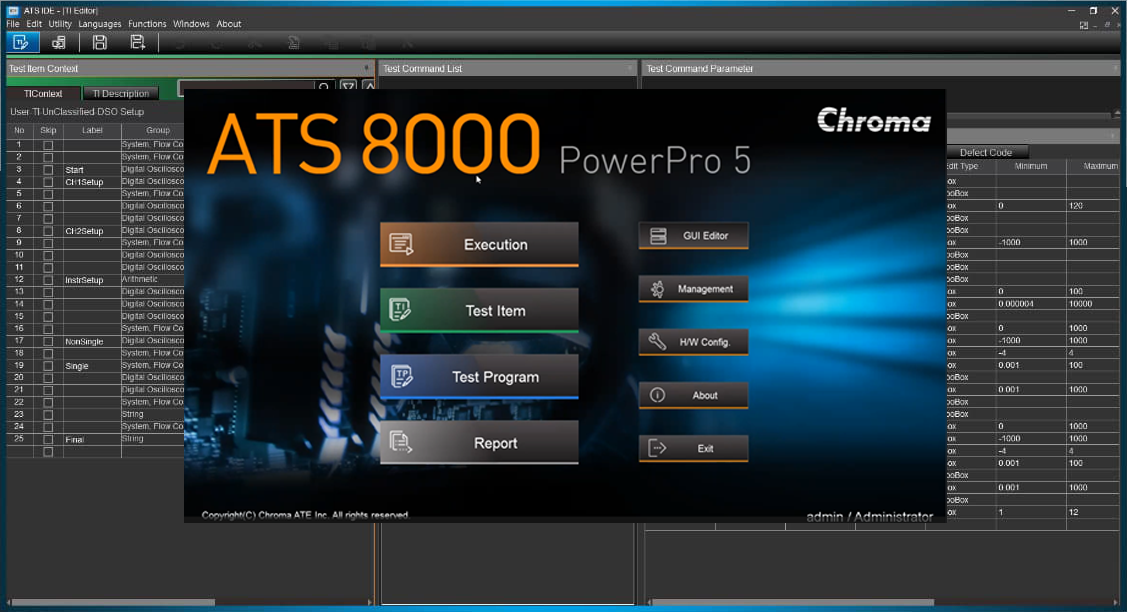
Task: Click the Save As icon with plus
Action: (x=137, y=42)
